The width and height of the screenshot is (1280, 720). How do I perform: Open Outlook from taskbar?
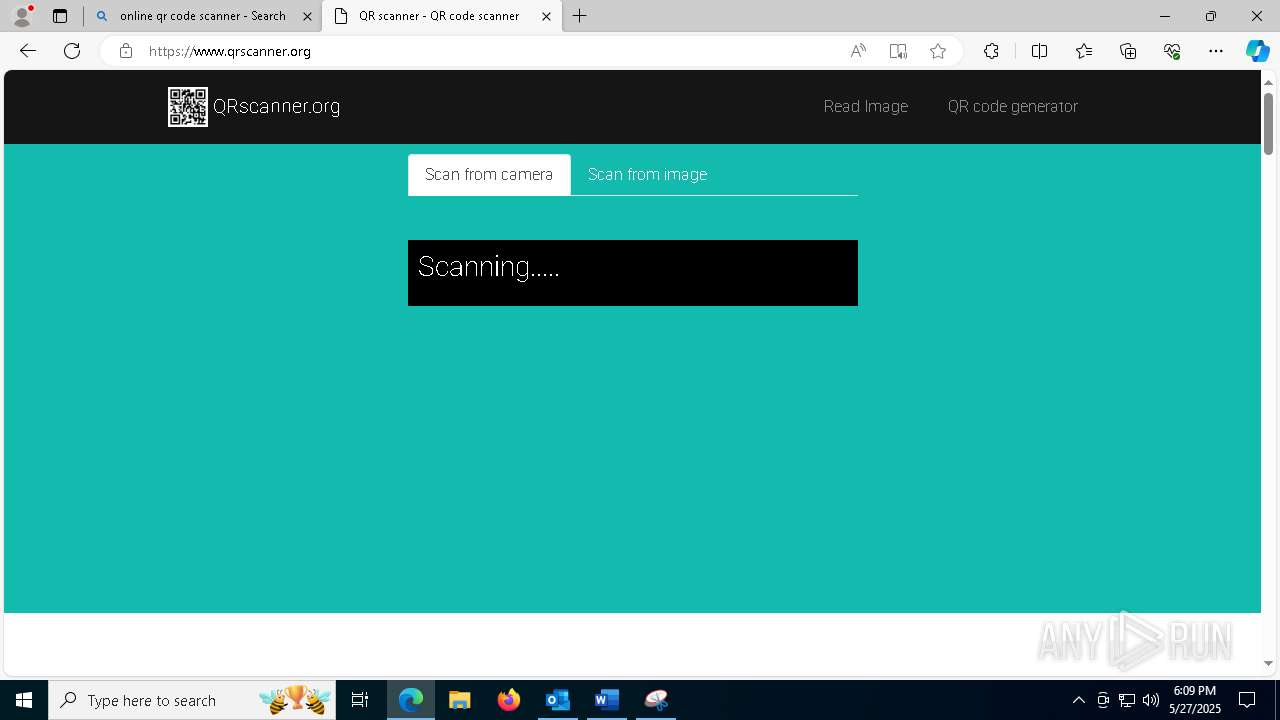558,700
